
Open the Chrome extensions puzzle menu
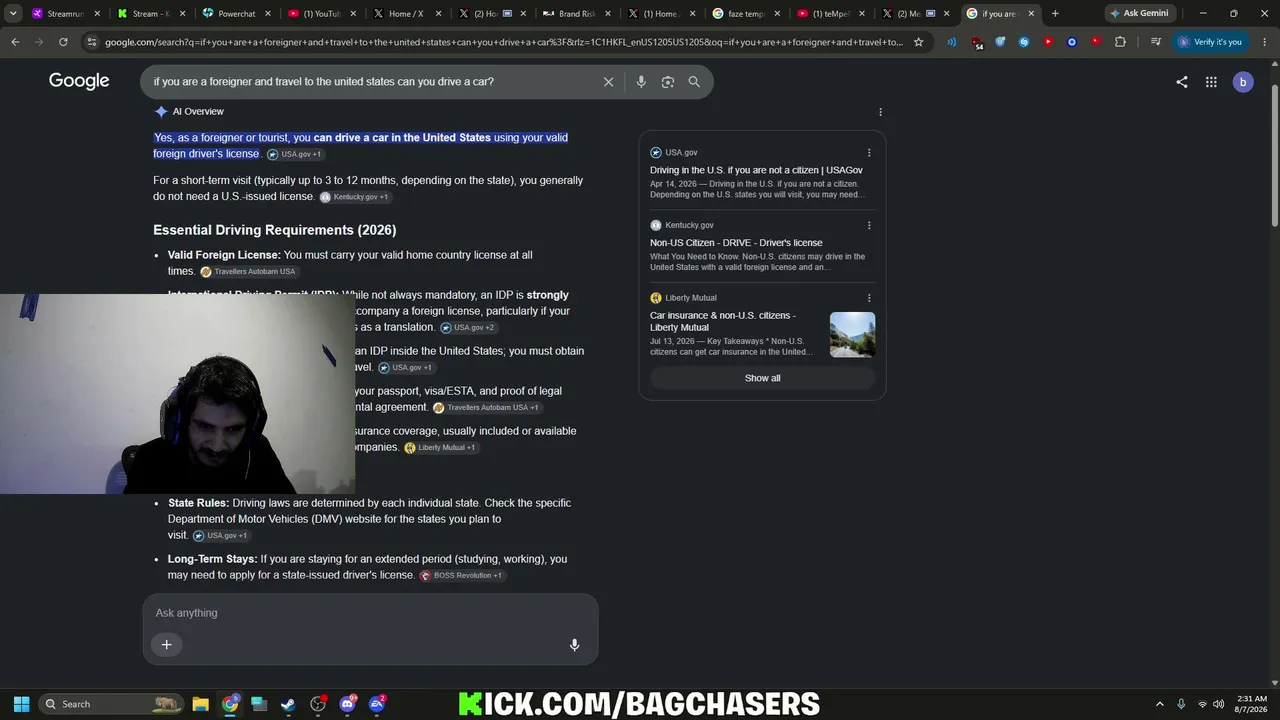pos(1120,42)
